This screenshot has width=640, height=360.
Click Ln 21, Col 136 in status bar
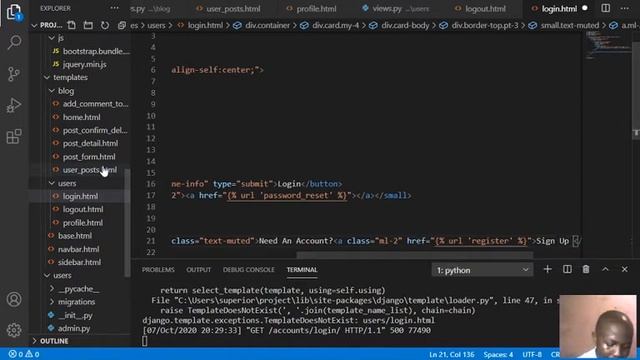click(x=451, y=354)
